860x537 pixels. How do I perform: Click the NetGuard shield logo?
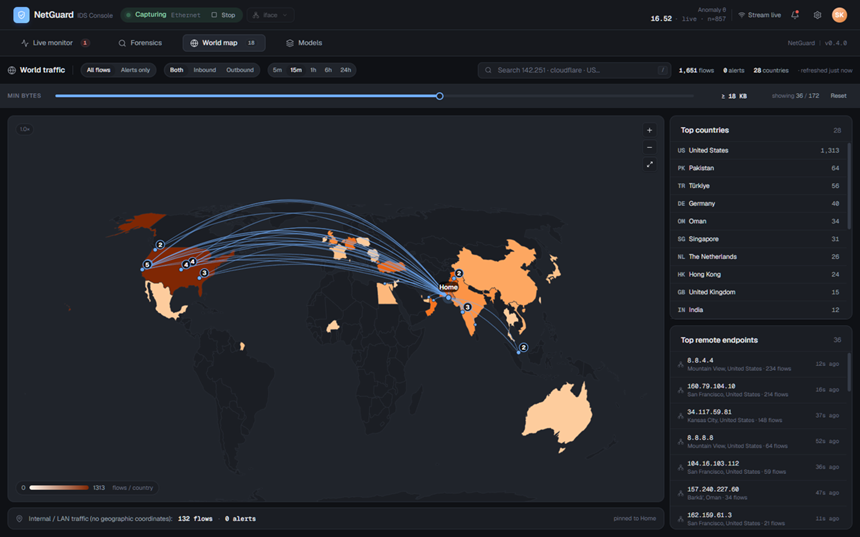click(21, 15)
